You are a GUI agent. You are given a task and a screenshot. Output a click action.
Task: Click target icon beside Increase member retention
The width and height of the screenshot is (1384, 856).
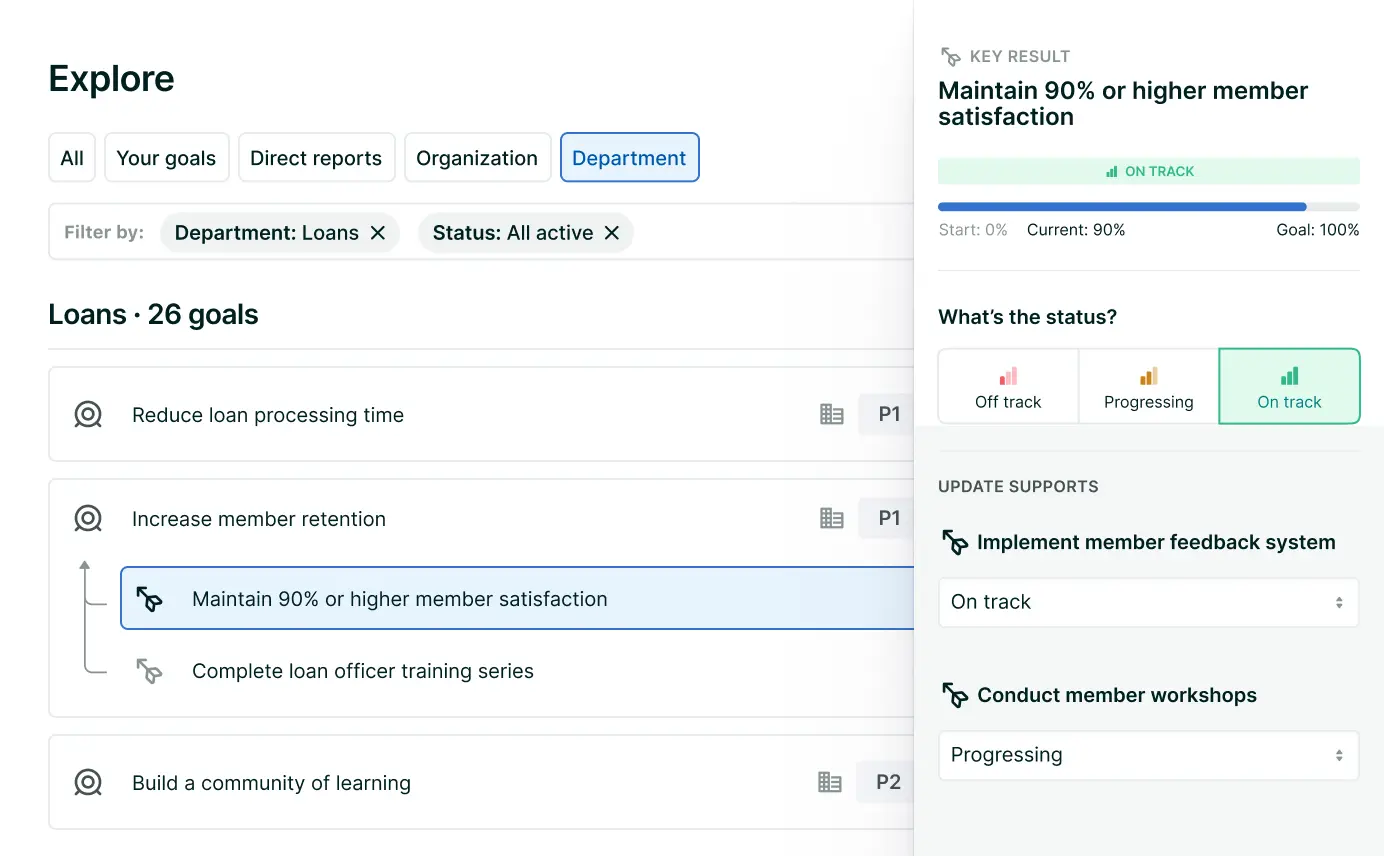click(88, 519)
